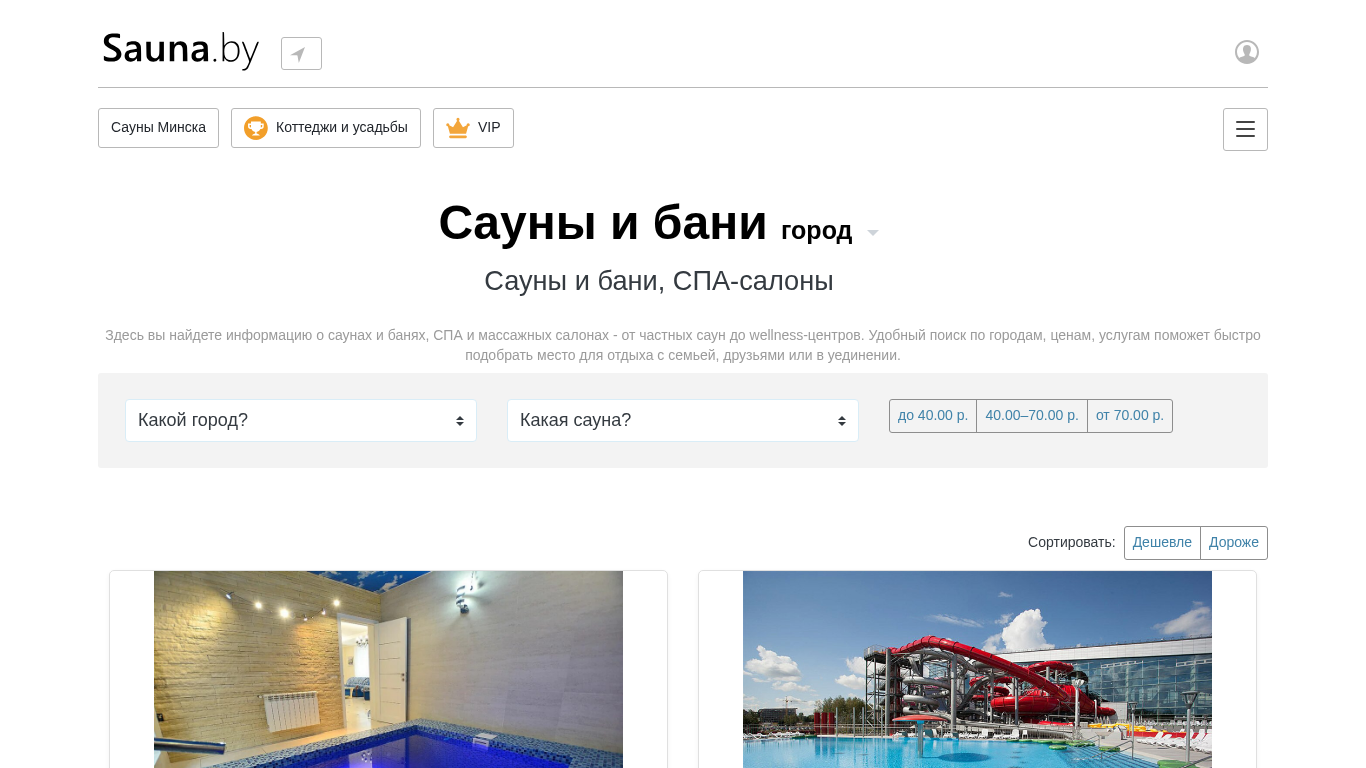
Task: Open Коттеджи и усадьбы section
Action: click(326, 128)
